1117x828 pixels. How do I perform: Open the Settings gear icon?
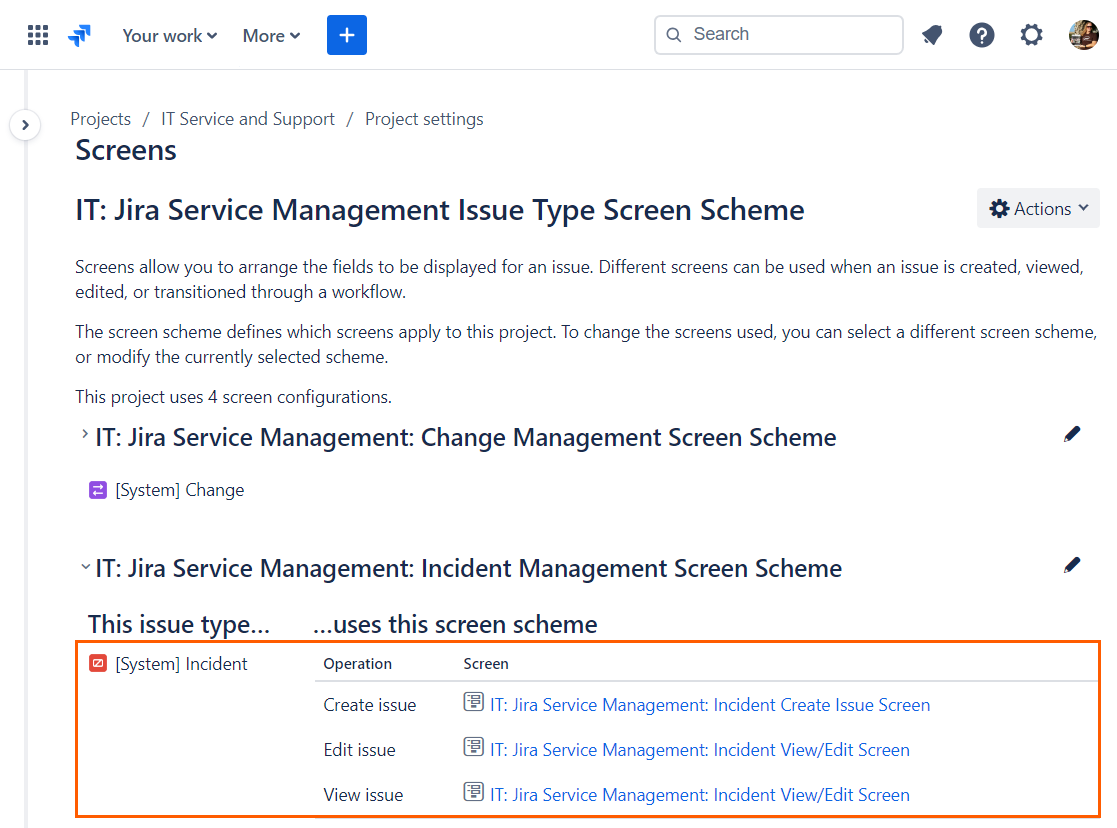1031,34
